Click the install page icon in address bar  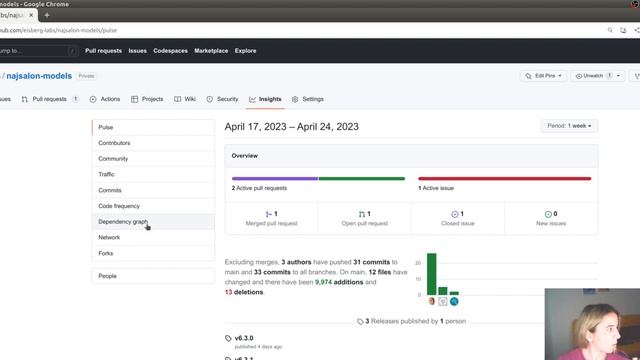click(623, 30)
